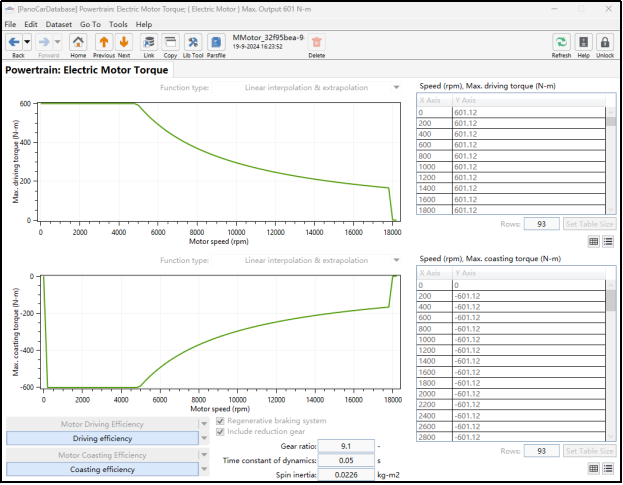Open the Lib Tool icon
Viewport: 623px width, 485px height.
(193, 42)
